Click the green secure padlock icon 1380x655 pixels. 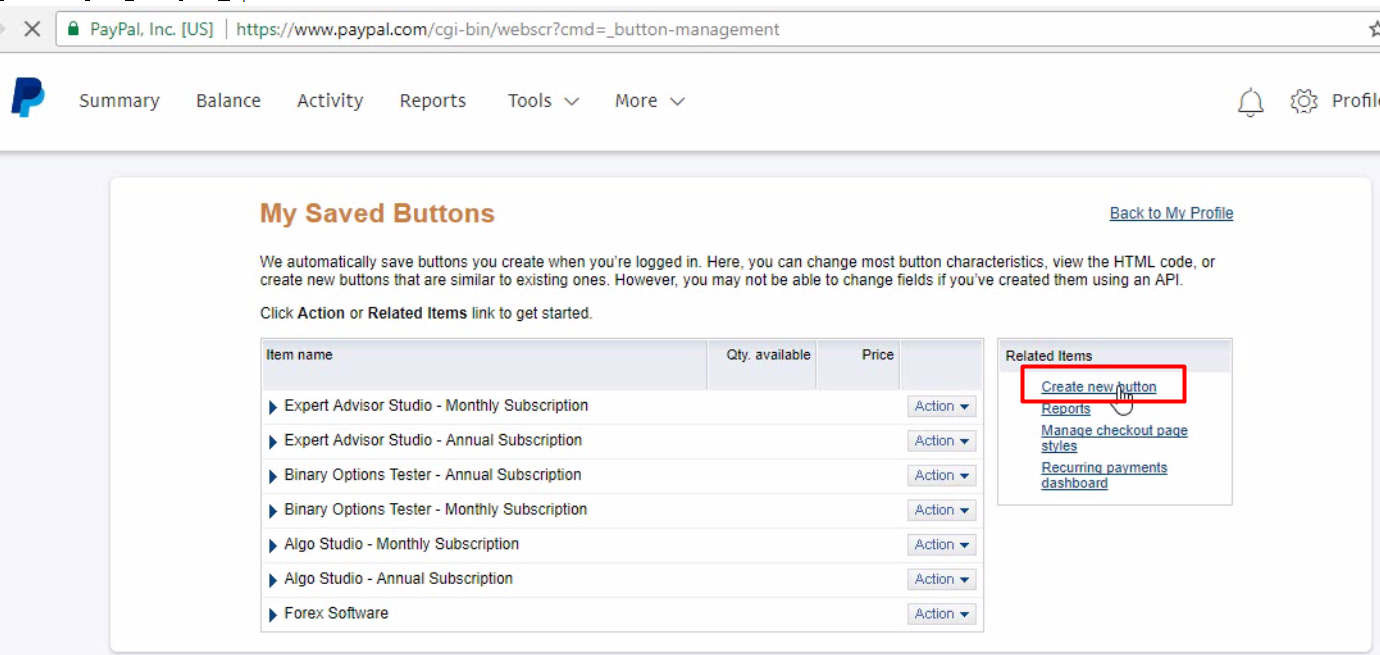tap(73, 29)
